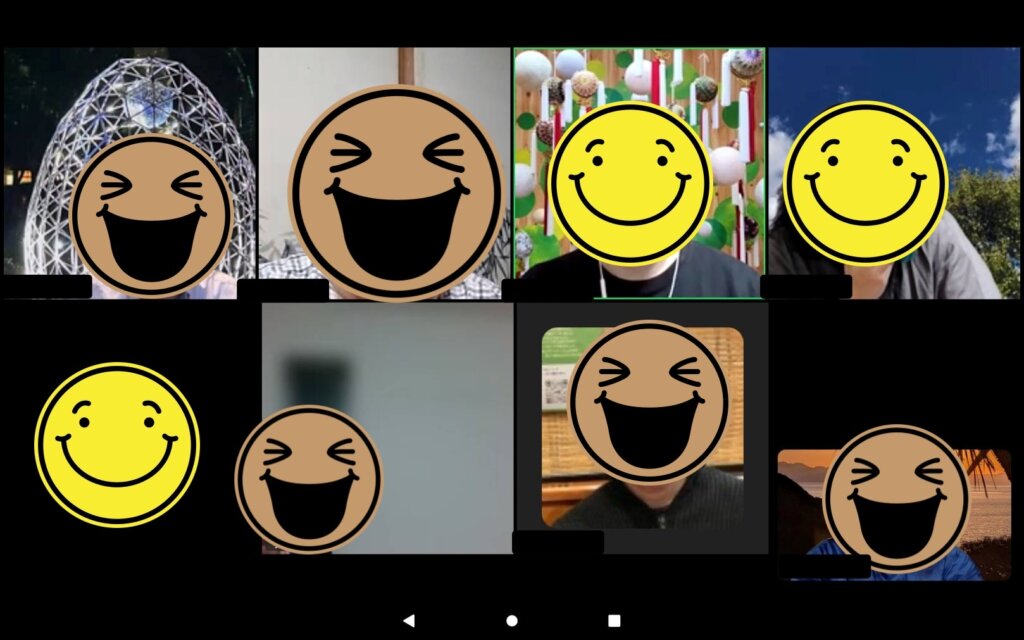The image size is (1024, 640).
Task: Open recent apps with the square button
Action: tap(614, 620)
